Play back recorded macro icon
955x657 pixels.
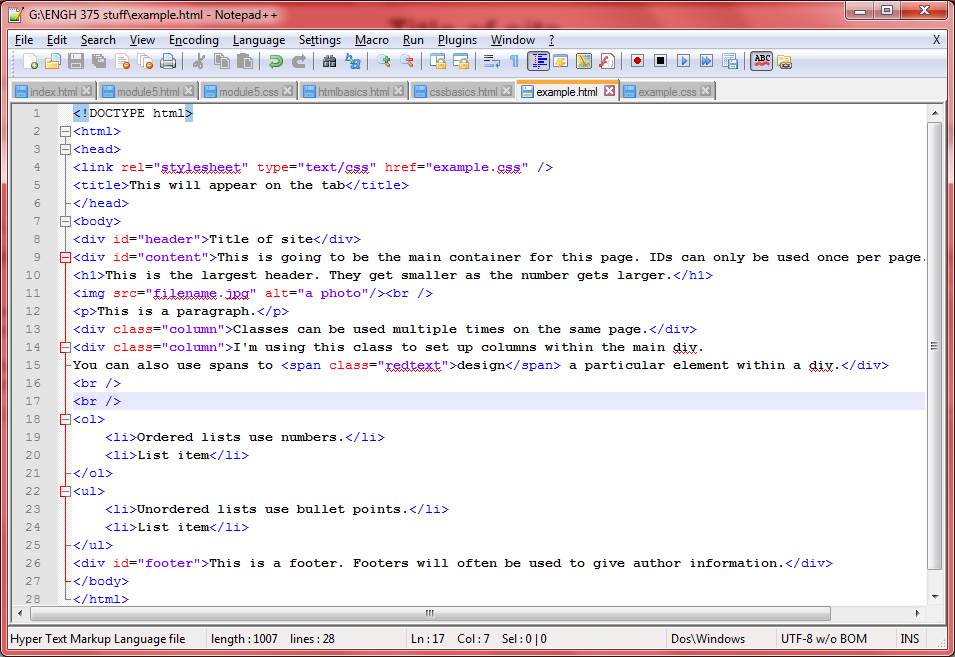683,61
